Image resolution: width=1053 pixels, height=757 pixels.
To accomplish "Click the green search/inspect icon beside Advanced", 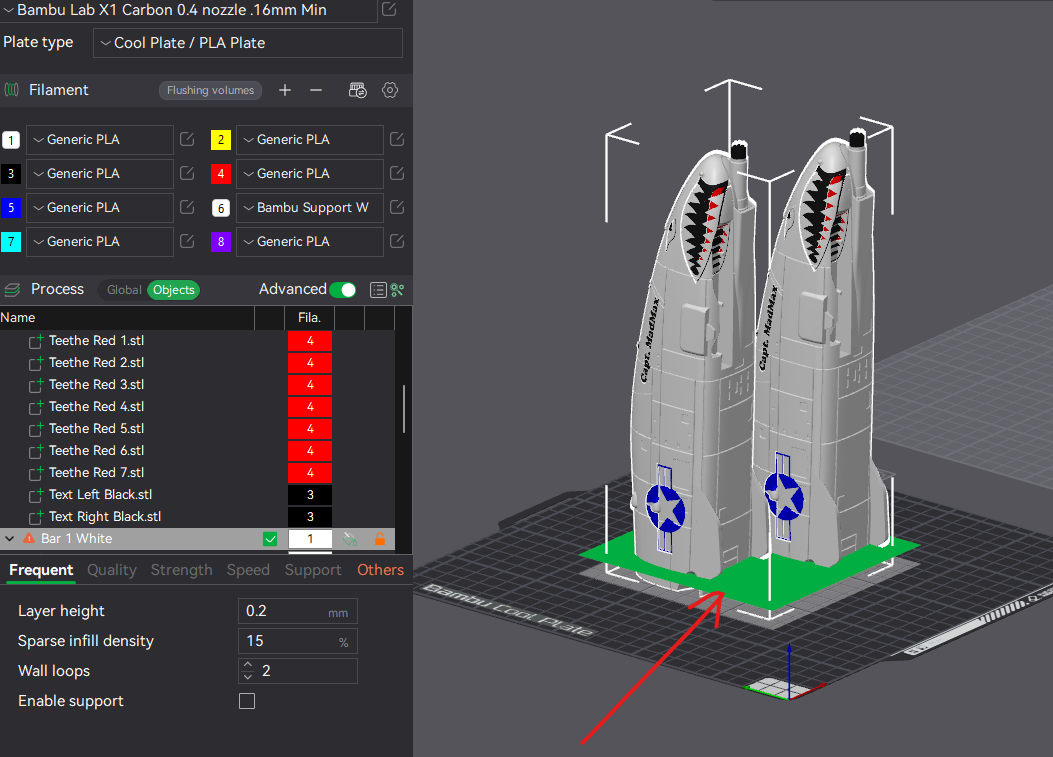I will pyautogui.click(x=396, y=289).
